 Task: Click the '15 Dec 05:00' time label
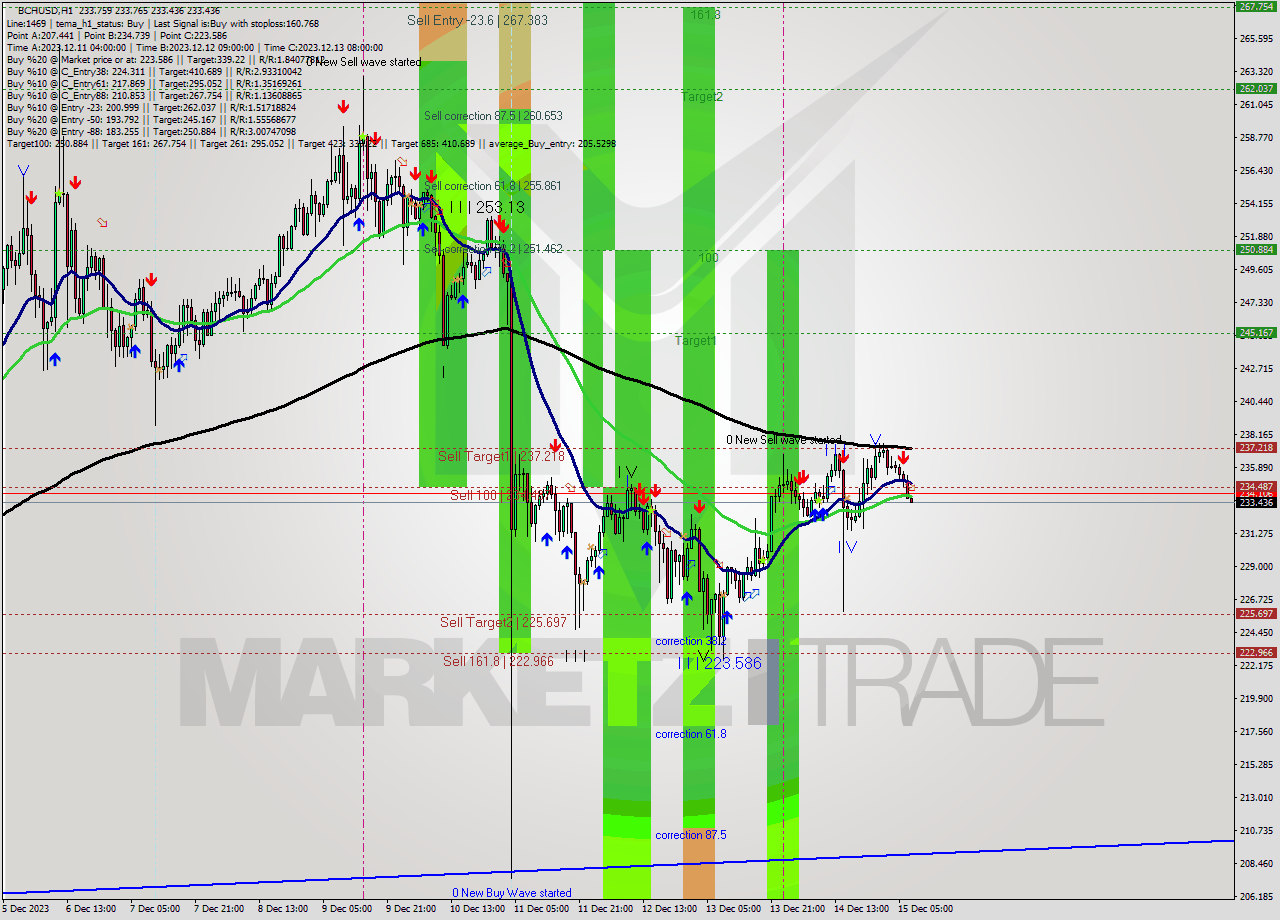click(x=925, y=909)
